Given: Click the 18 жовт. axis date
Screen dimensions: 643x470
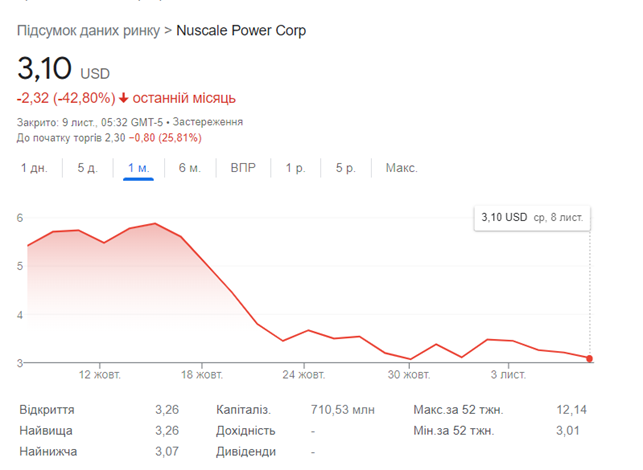Looking at the screenshot, I should (202, 374).
